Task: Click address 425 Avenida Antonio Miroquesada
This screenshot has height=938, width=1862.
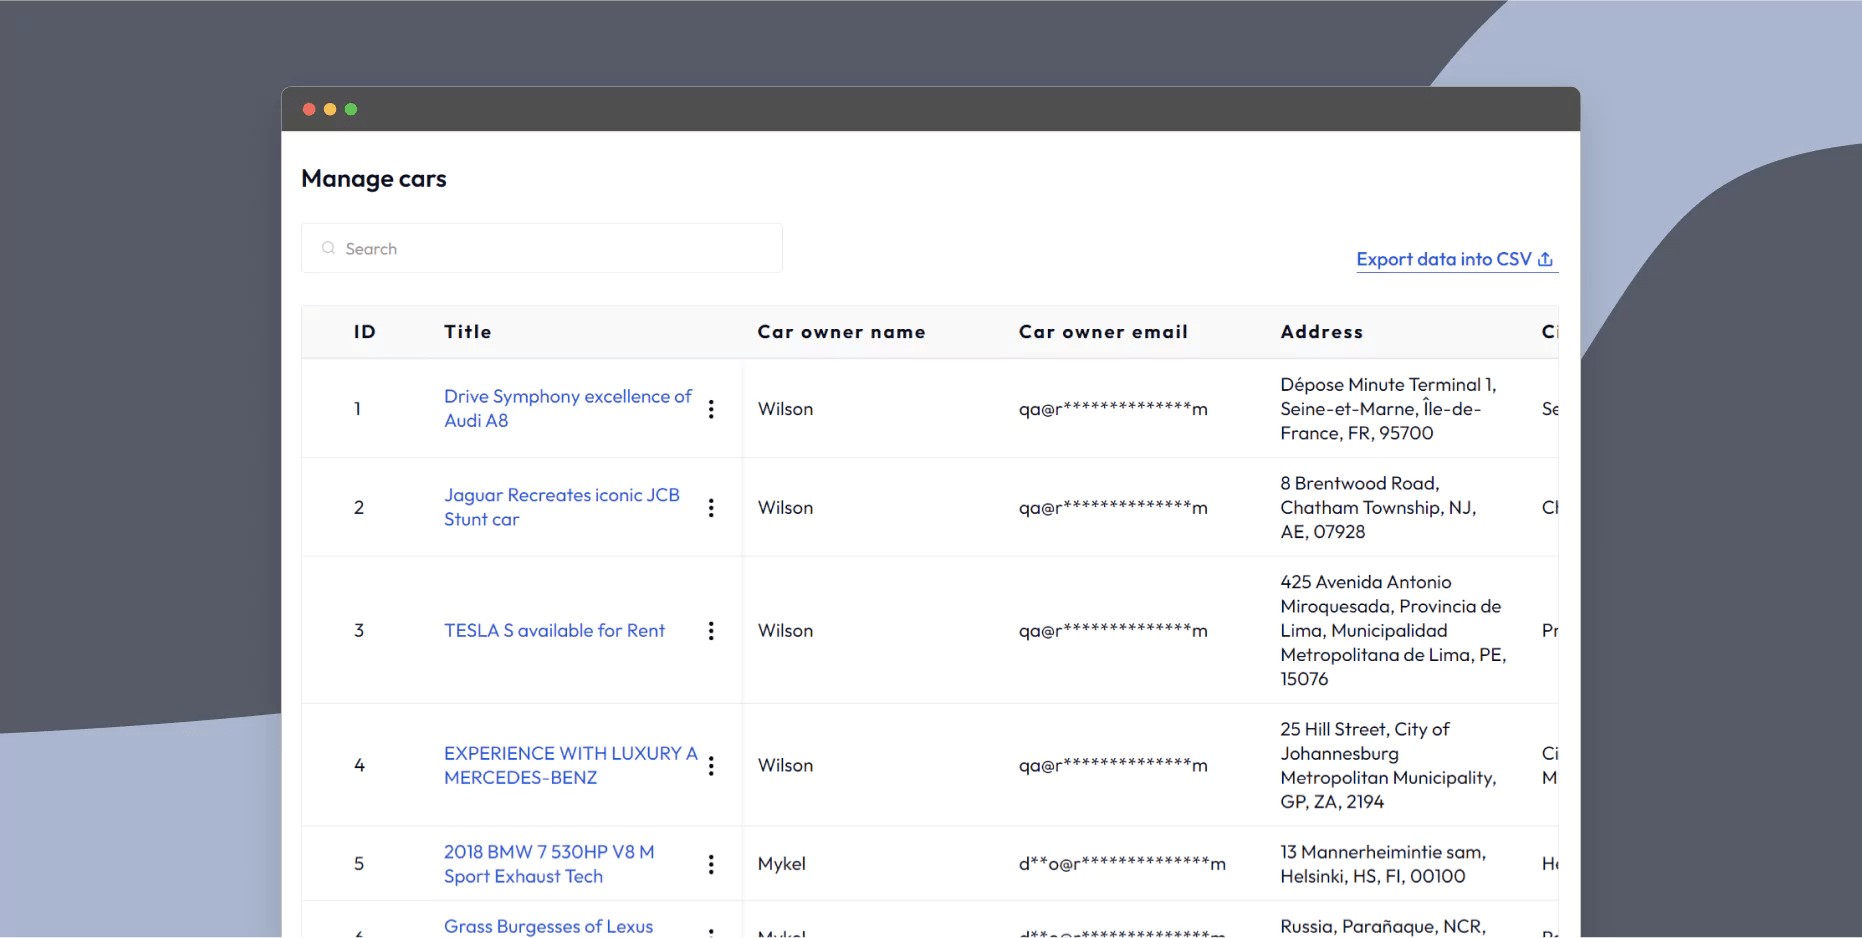Action: click(1393, 630)
